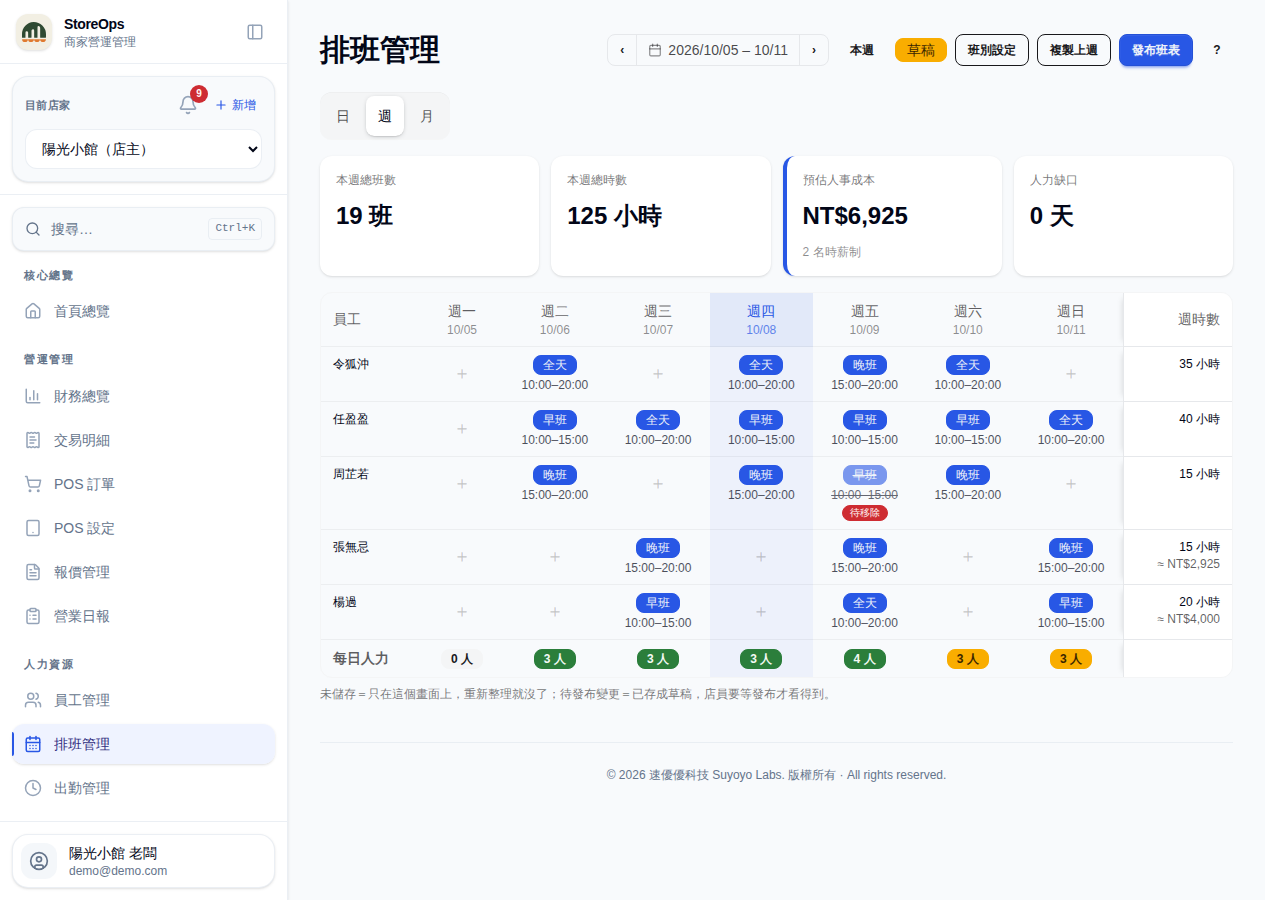The width and height of the screenshot is (1280, 900).
Task: Open 財務總覽 chart icon
Action: coord(33,396)
